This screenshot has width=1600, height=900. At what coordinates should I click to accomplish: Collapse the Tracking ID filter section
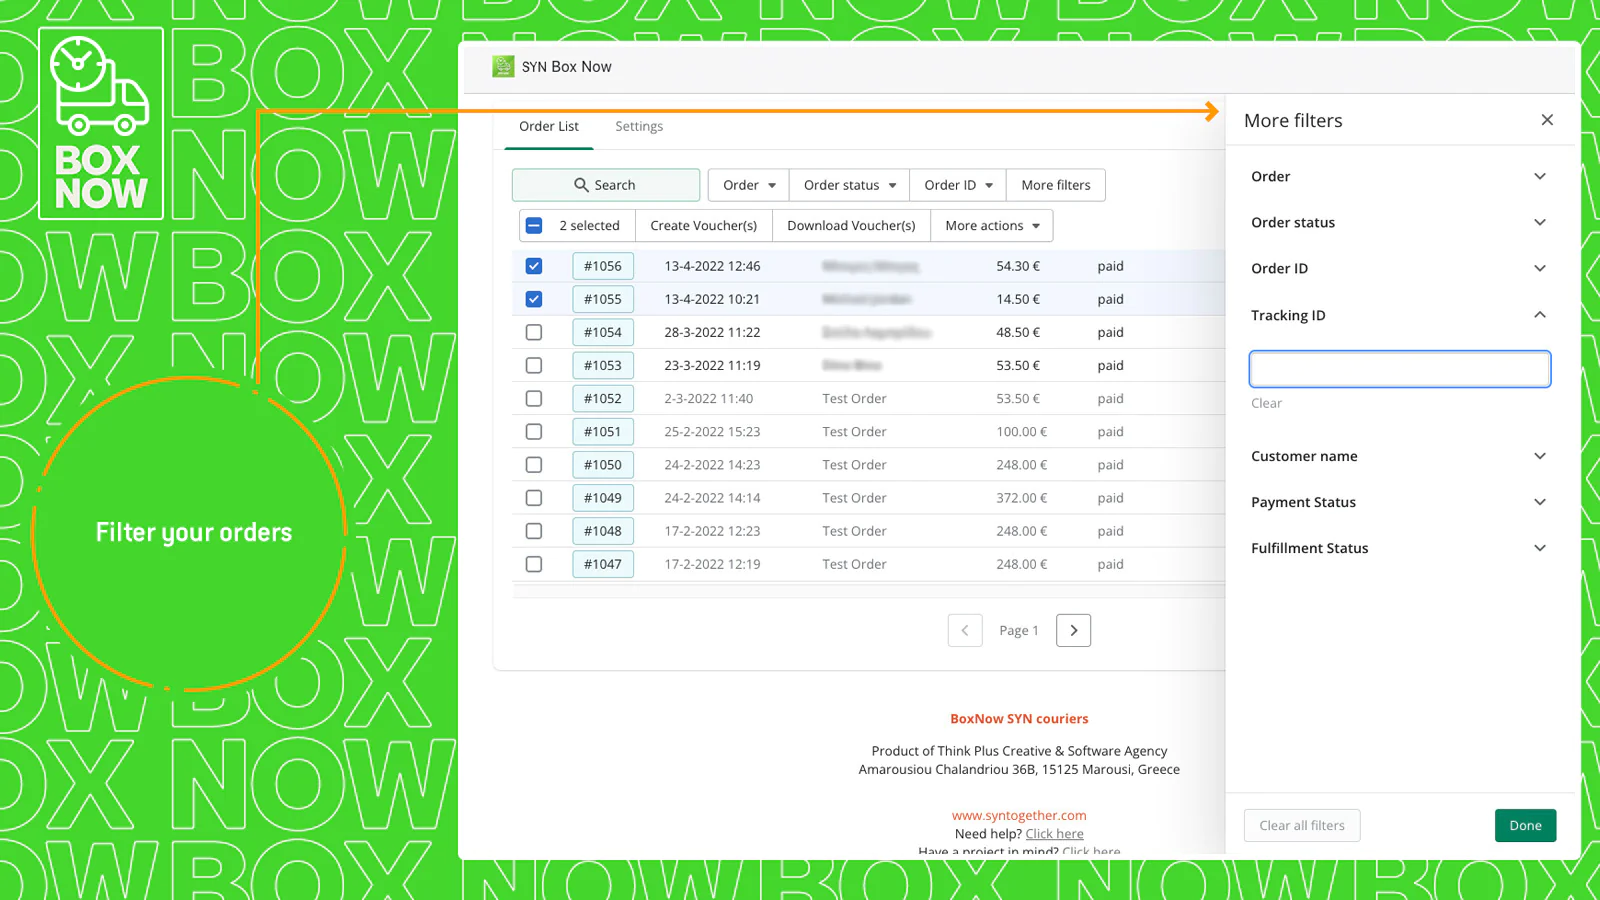pyautogui.click(x=1399, y=315)
